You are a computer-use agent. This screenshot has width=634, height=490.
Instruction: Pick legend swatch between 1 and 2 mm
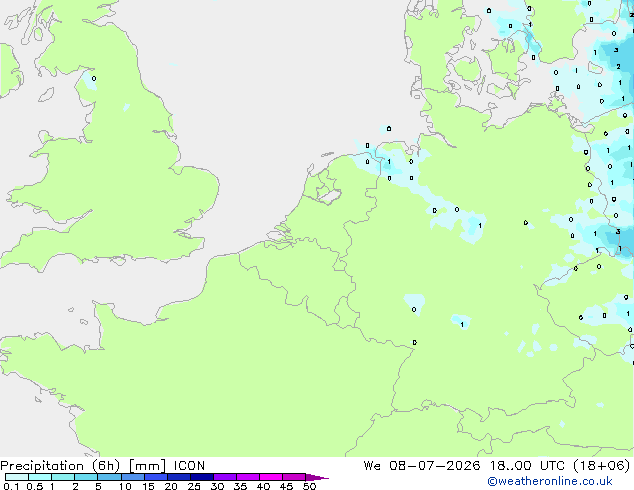(63, 477)
